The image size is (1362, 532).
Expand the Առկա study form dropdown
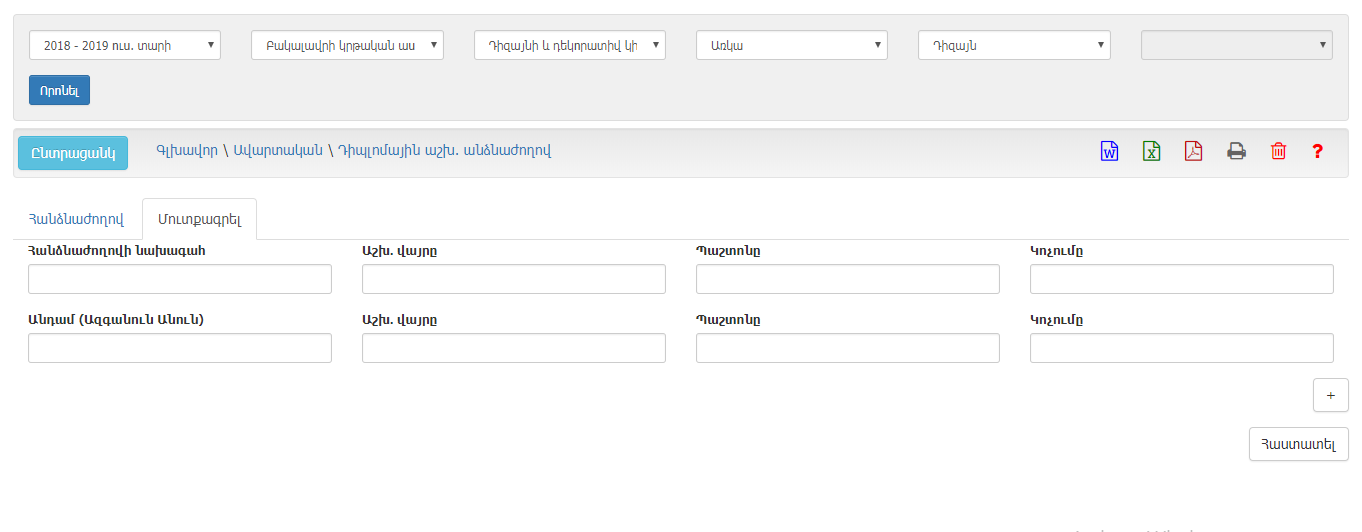pyautogui.click(x=791, y=45)
